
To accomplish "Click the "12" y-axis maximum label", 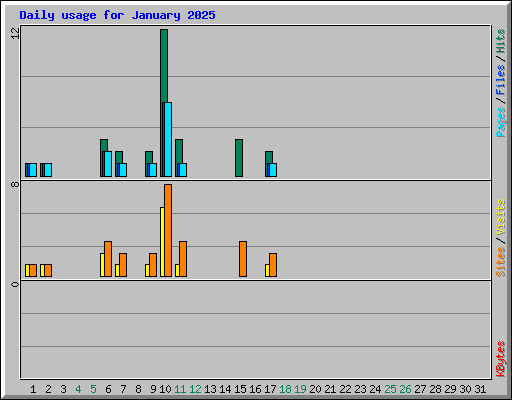I will tap(15, 33).
